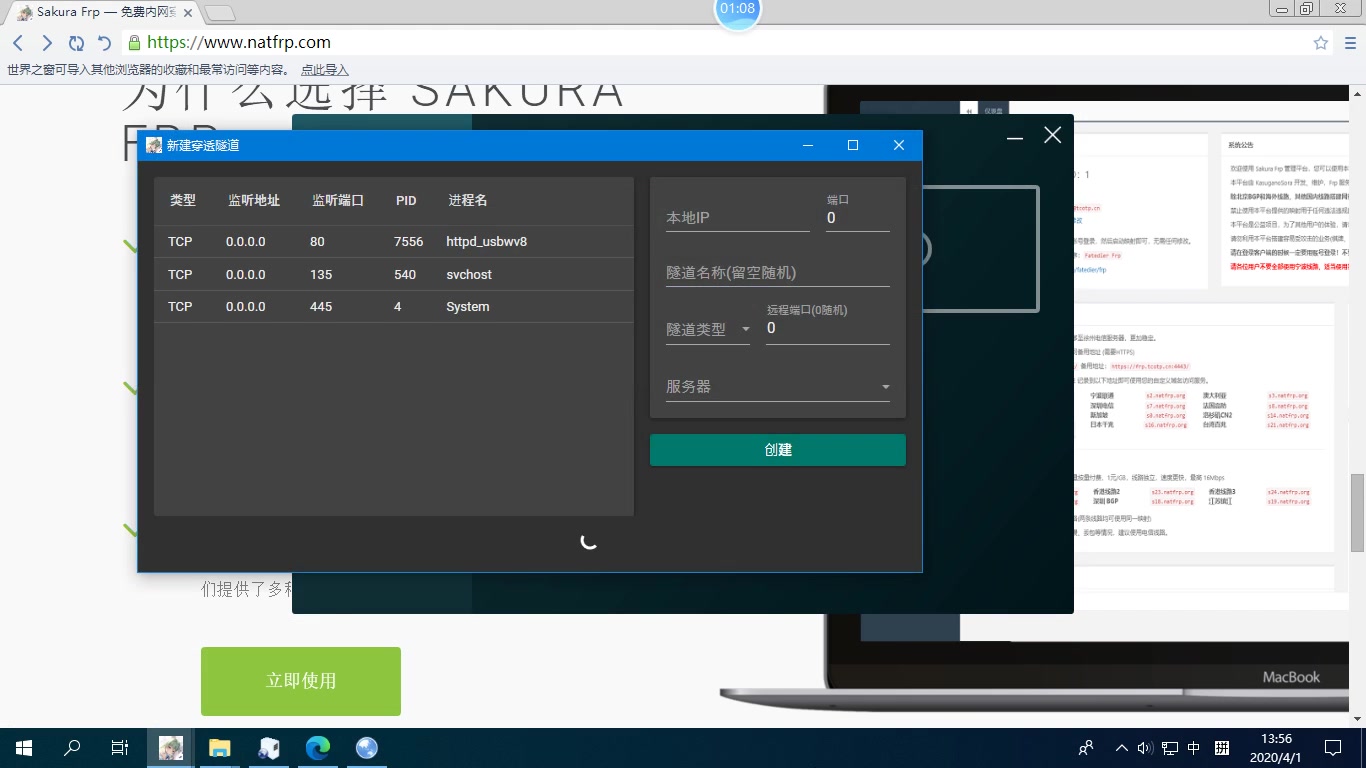
Task: Select the httpd_usbwv8 row
Action: (x=394, y=242)
